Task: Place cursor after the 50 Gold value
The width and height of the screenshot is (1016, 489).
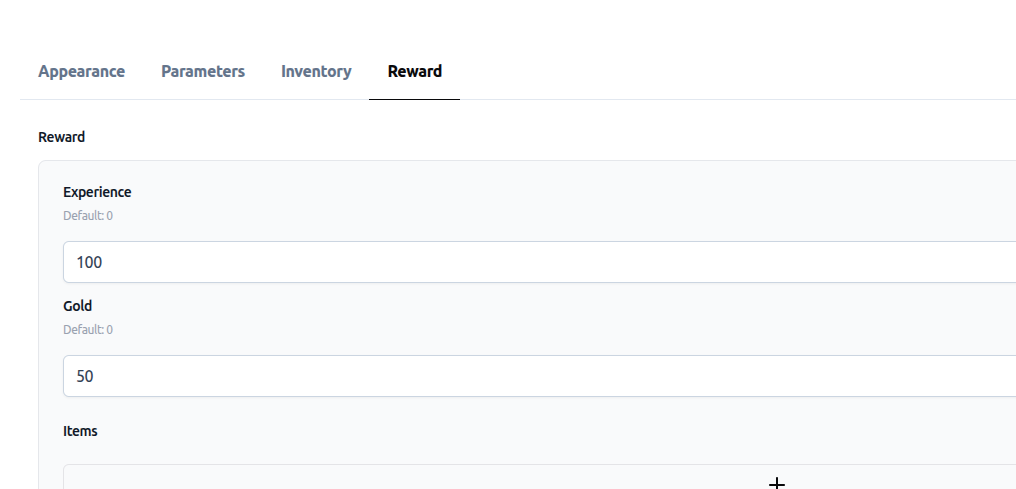Action: 96,377
